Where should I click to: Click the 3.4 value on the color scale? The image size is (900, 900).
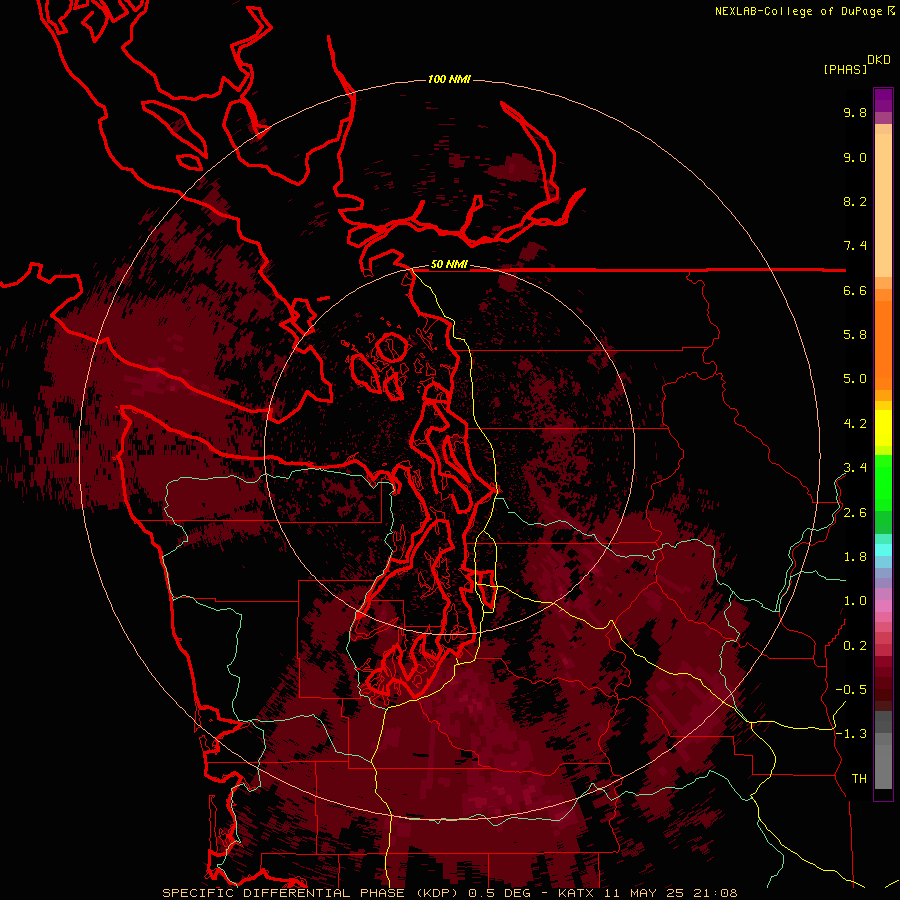(x=855, y=468)
